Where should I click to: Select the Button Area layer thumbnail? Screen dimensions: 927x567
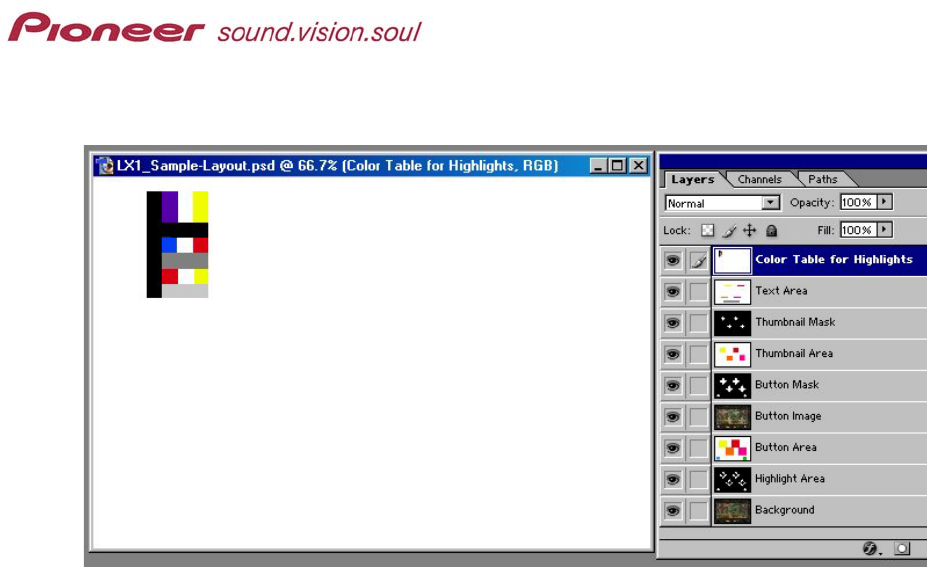point(732,448)
